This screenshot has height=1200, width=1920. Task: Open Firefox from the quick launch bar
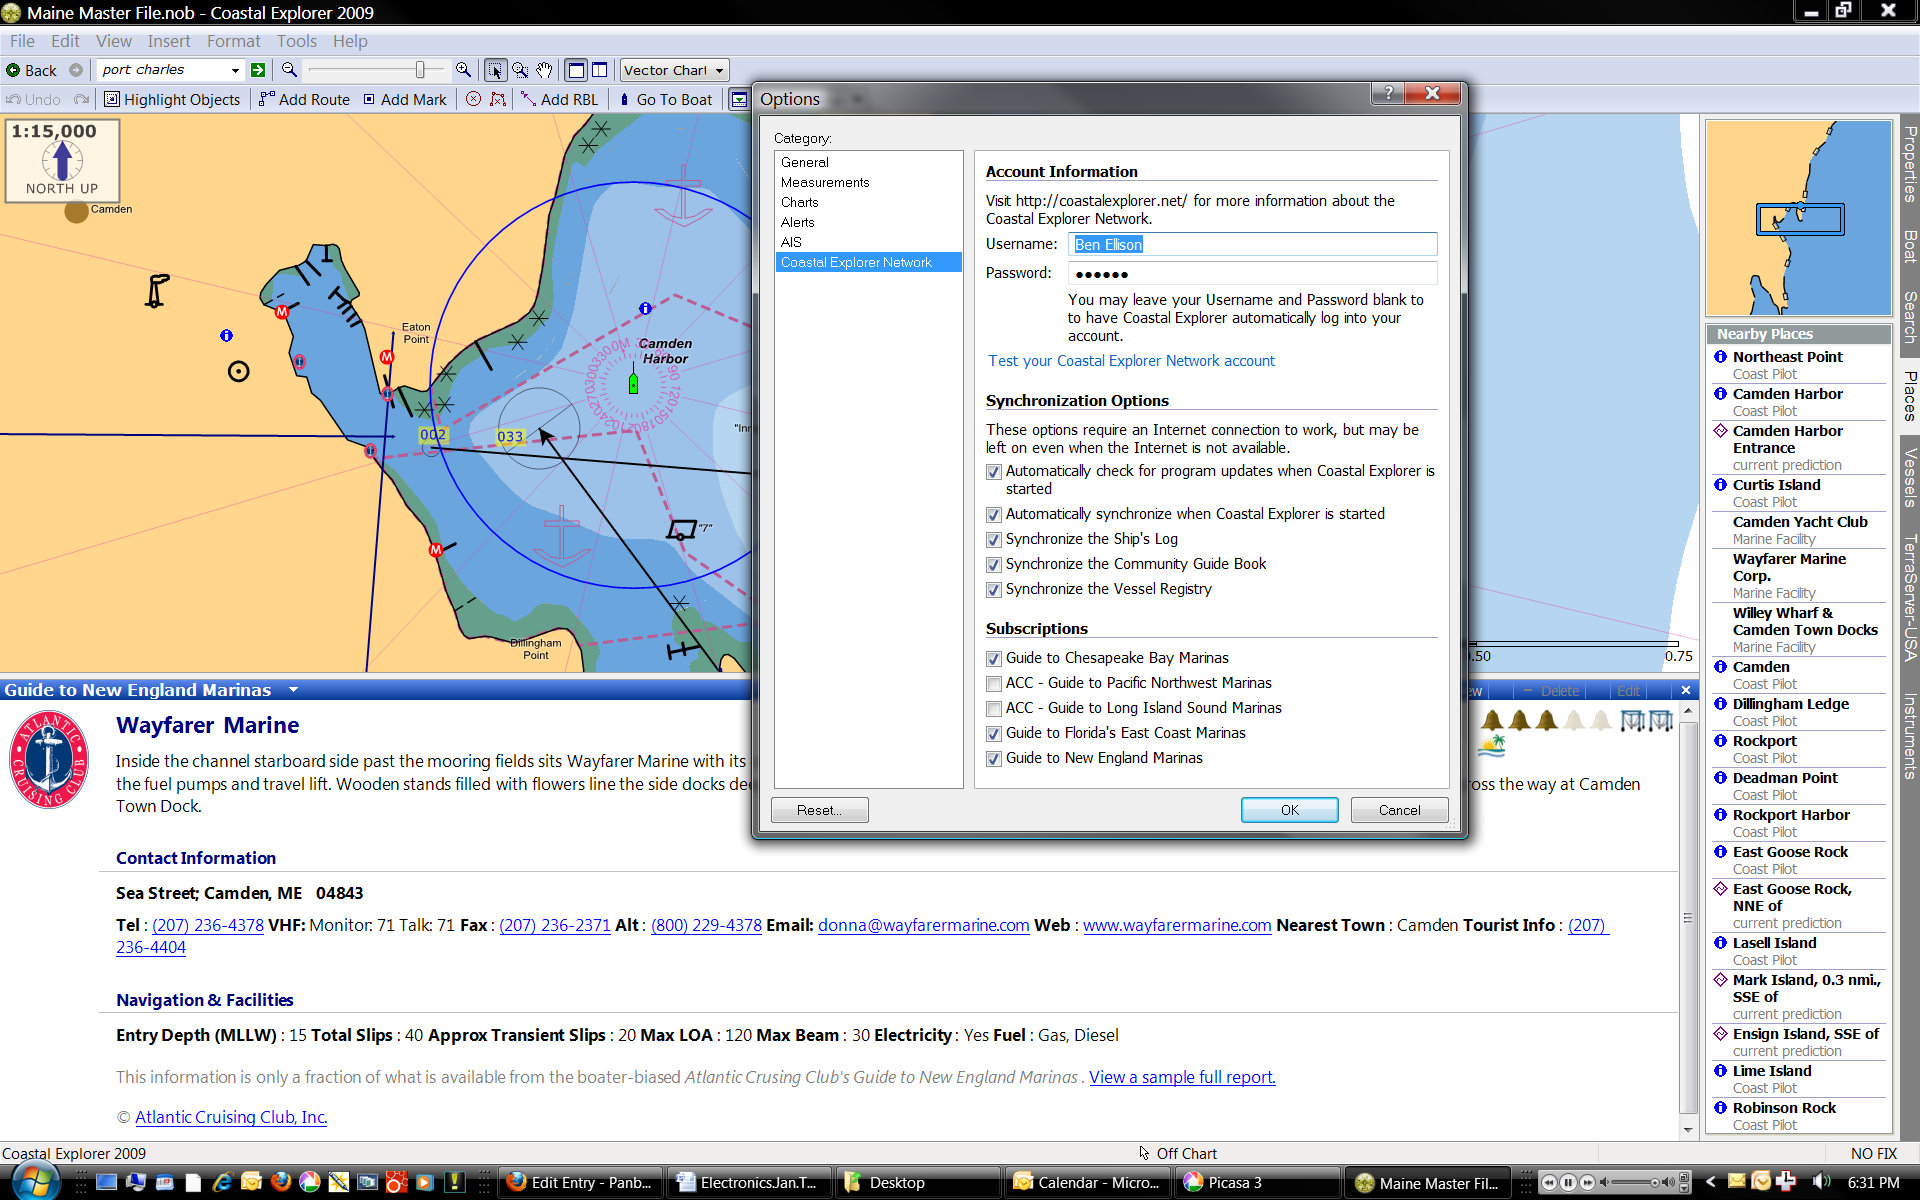[x=281, y=1182]
